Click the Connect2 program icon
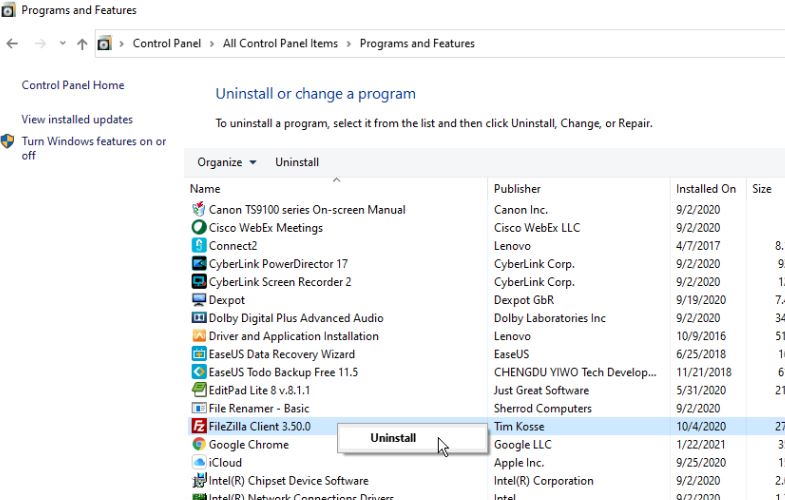785x500 pixels. point(199,245)
